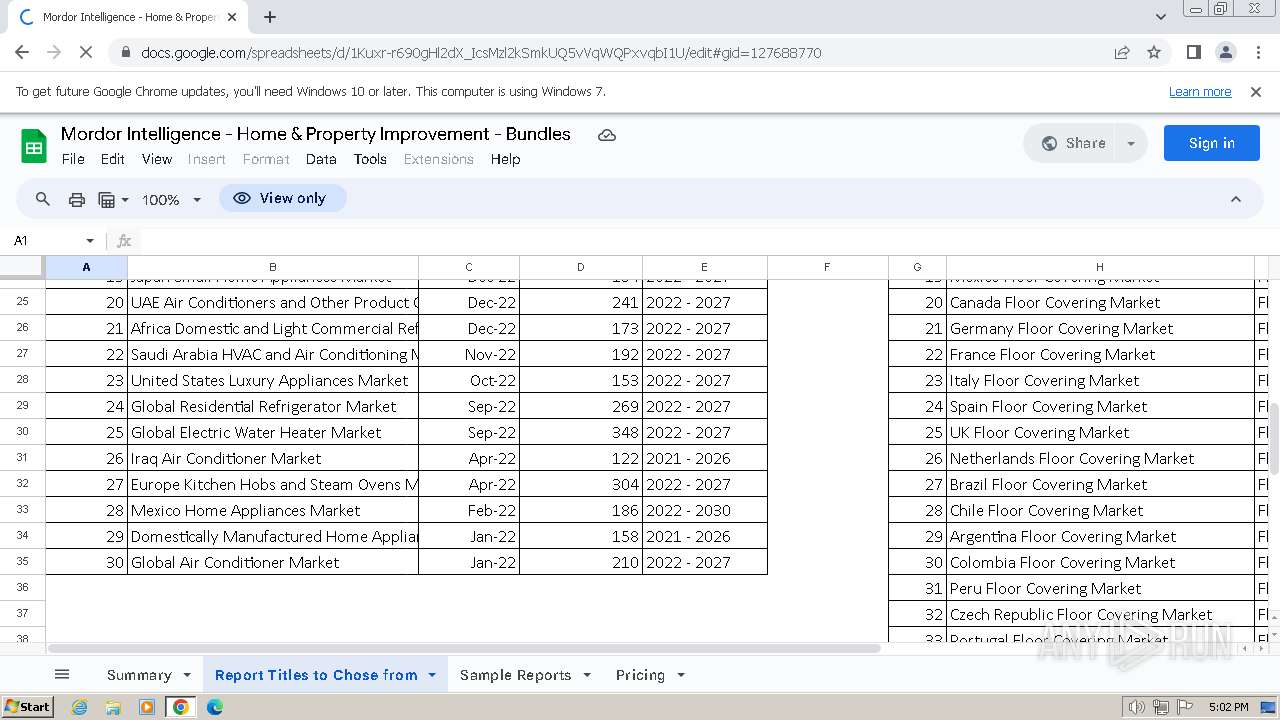Click the browser address bar URL

(x=481, y=53)
